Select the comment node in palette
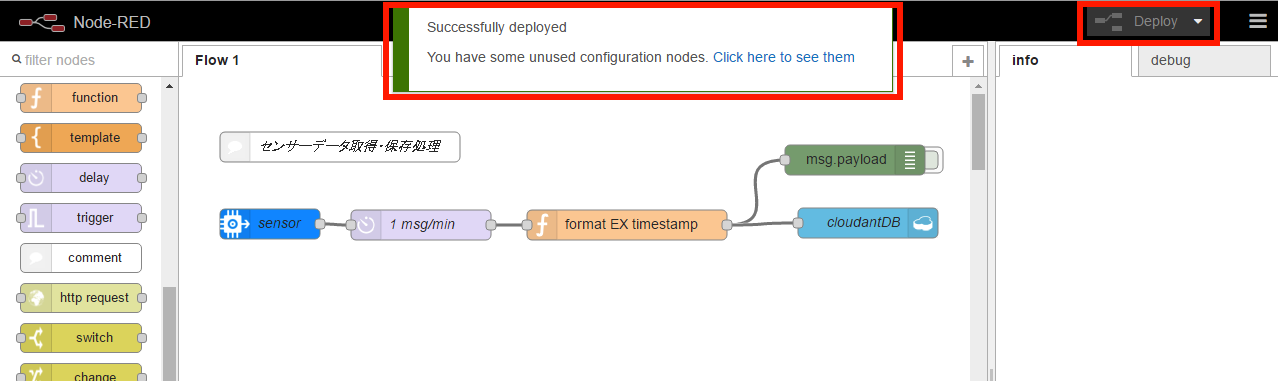The height and width of the screenshot is (381, 1278). pyautogui.click(x=81, y=258)
